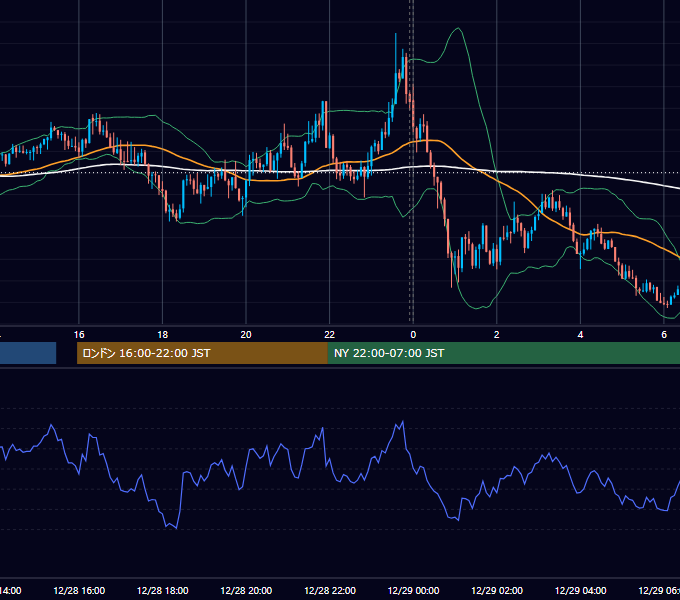This screenshot has width=680, height=600.
Task: Click the 16 hour label on upper axis
Action: click(x=79, y=335)
